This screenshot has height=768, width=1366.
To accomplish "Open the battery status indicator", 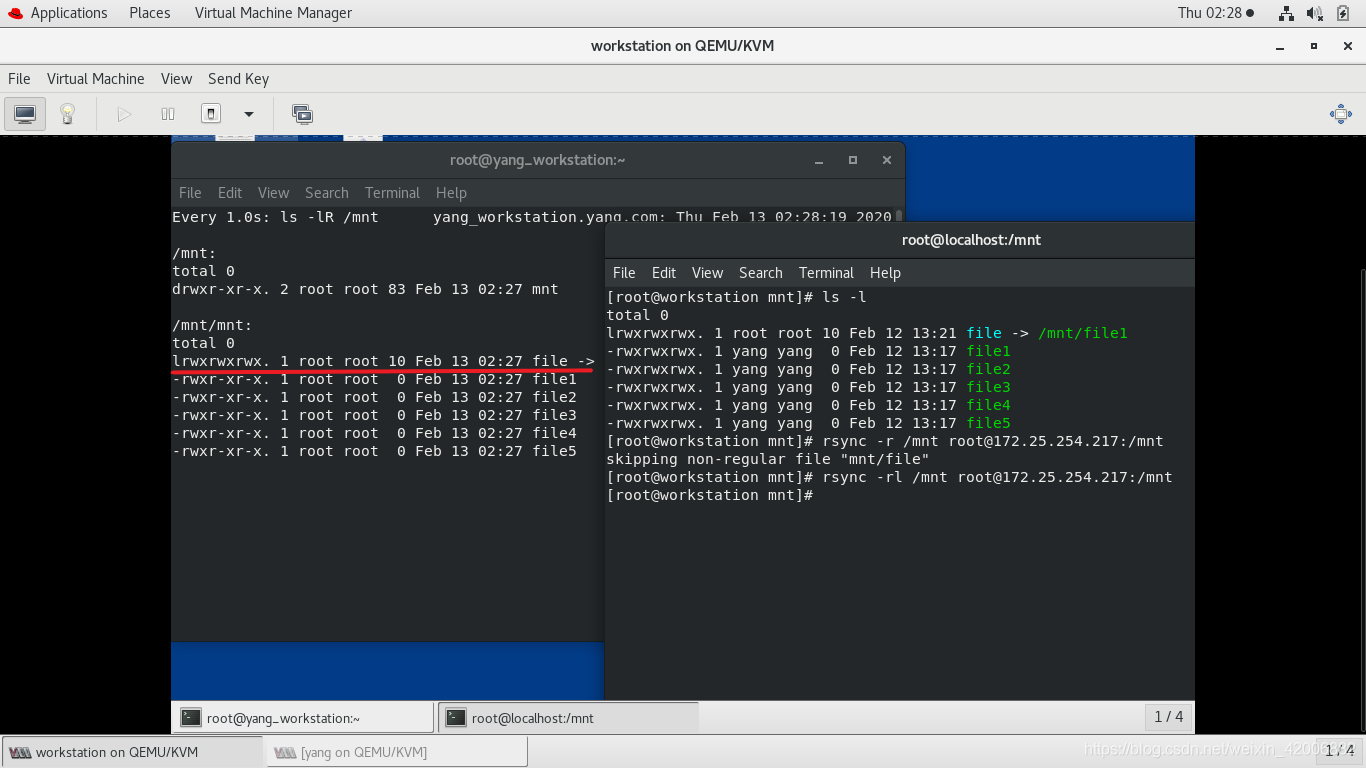I will pos(1343,13).
